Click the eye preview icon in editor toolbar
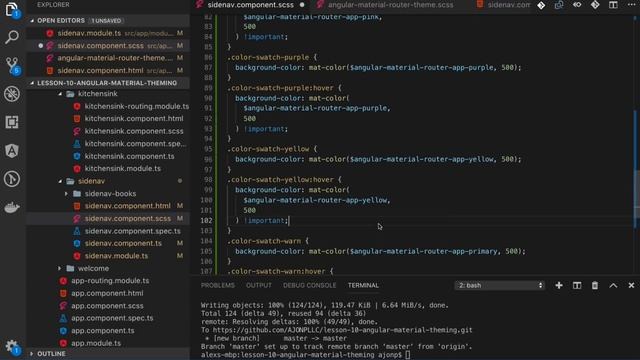 (x=577, y=5)
